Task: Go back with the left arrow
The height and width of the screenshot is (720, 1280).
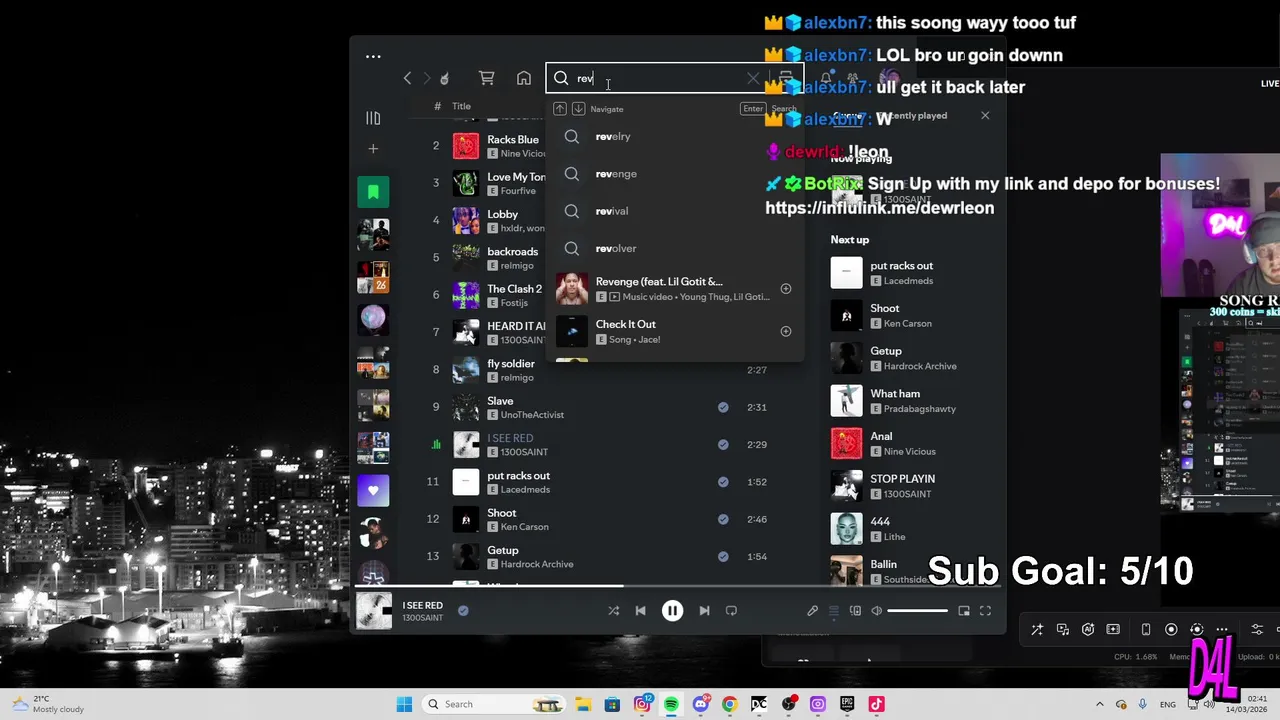Action: [x=407, y=78]
